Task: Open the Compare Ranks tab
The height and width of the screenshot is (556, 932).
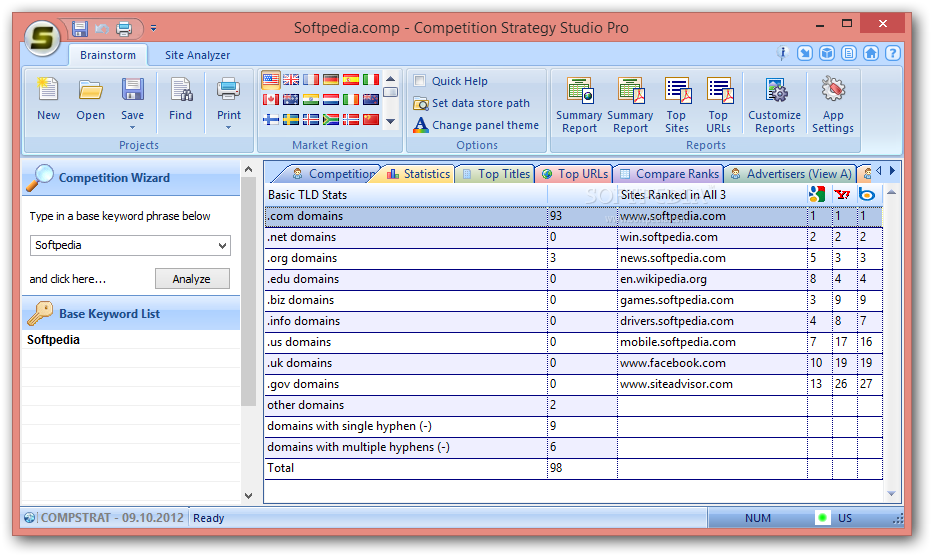Action: (669, 174)
